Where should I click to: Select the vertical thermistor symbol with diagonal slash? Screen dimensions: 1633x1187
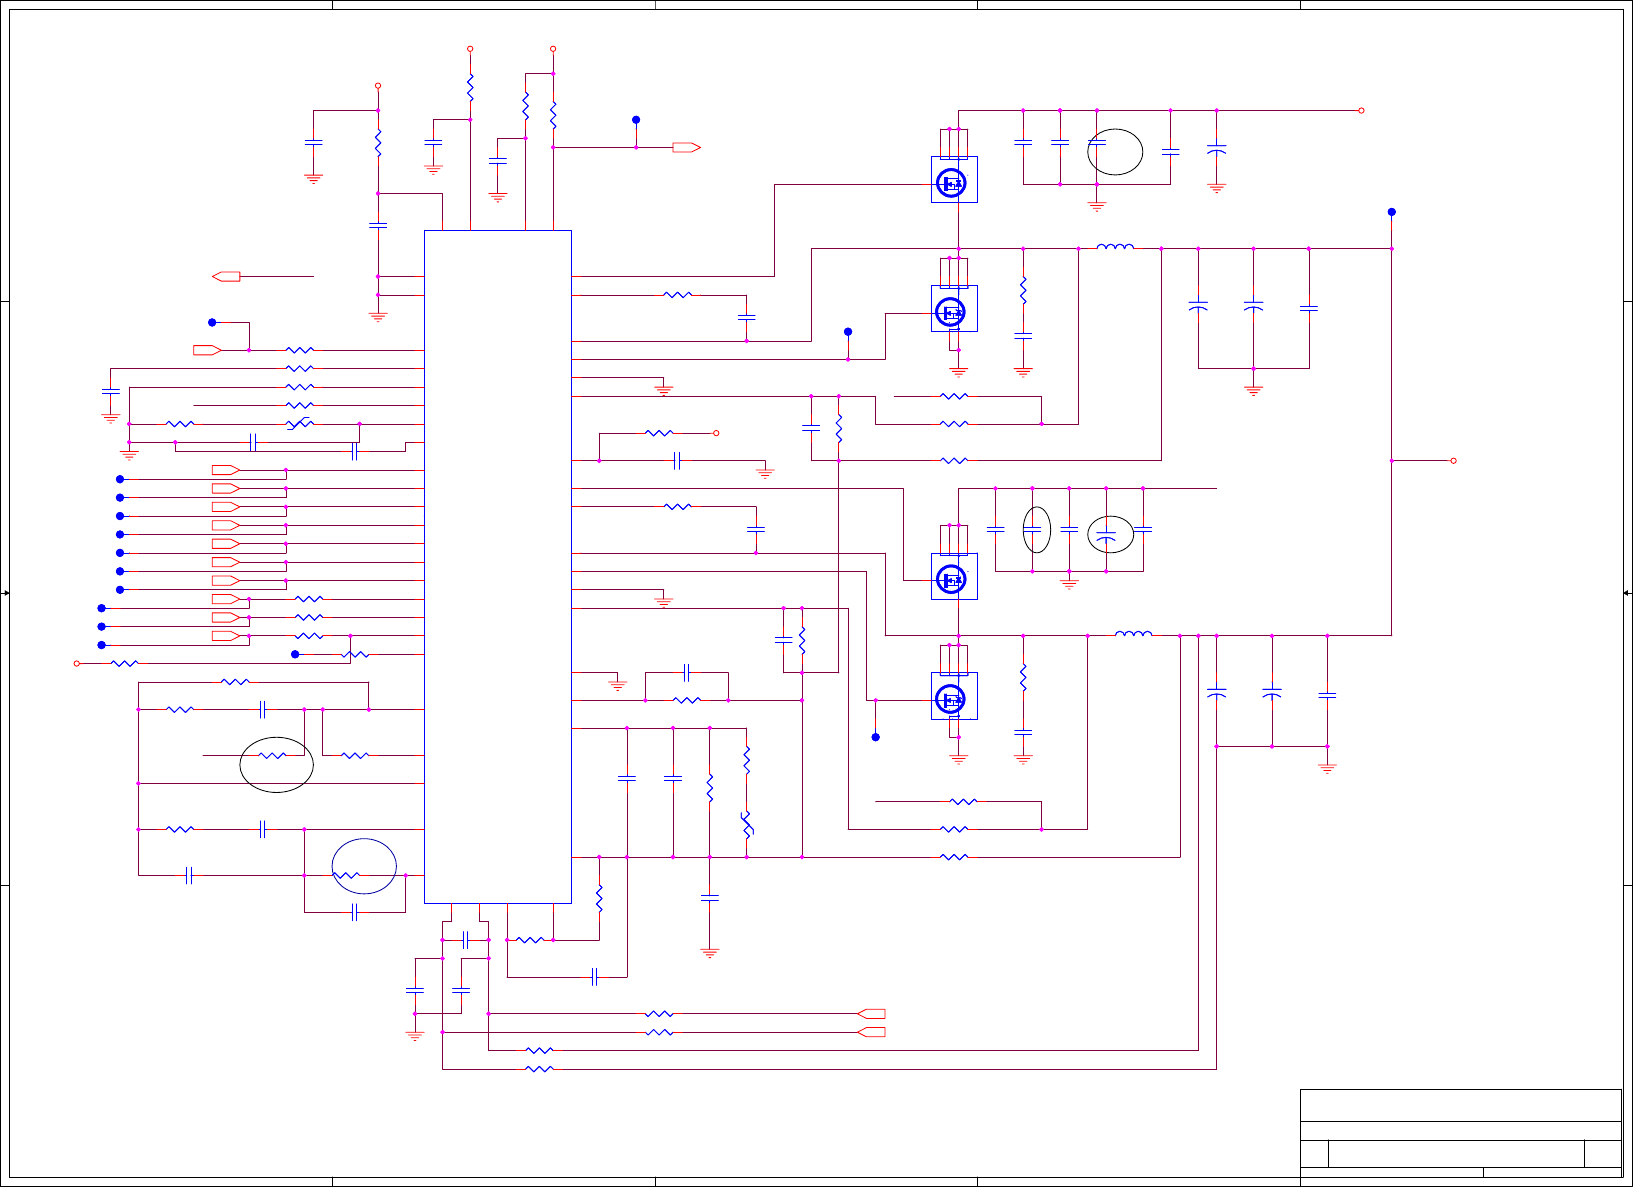pyautogui.click(x=747, y=825)
